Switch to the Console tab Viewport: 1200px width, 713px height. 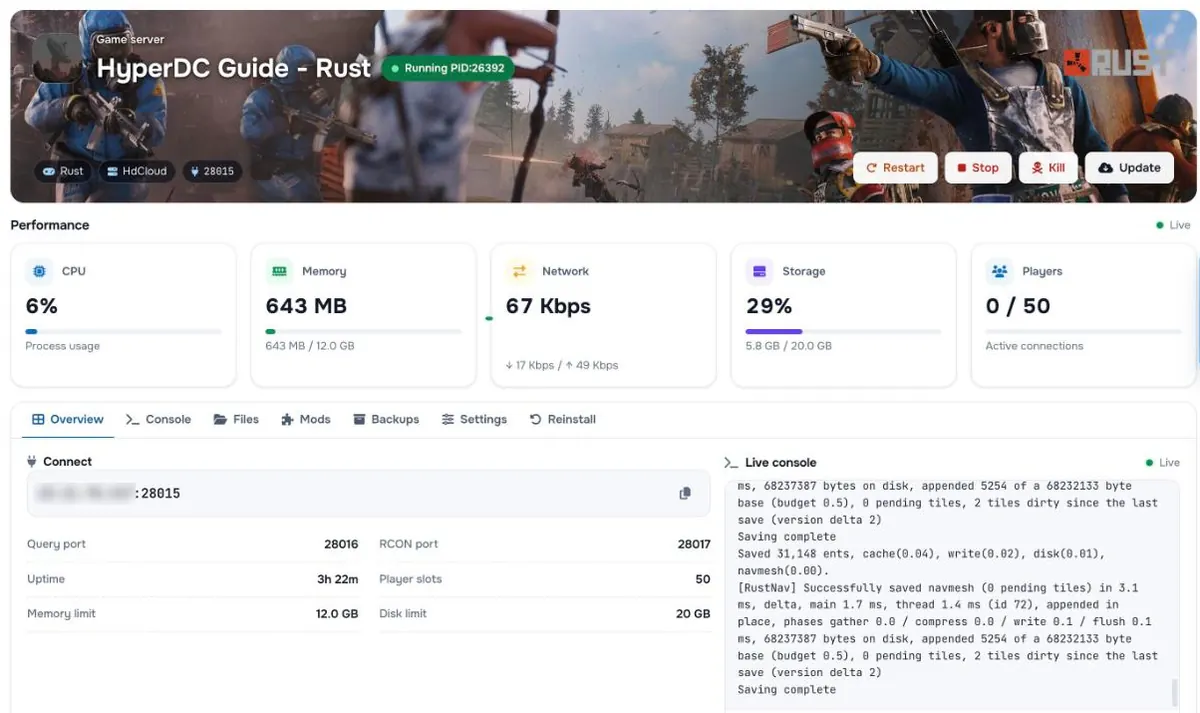[x=158, y=419]
